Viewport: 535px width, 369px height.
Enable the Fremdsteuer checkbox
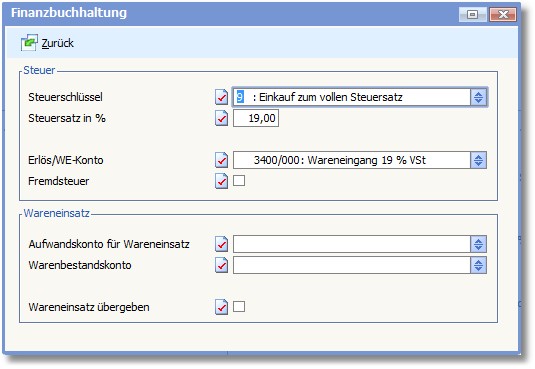(239, 181)
